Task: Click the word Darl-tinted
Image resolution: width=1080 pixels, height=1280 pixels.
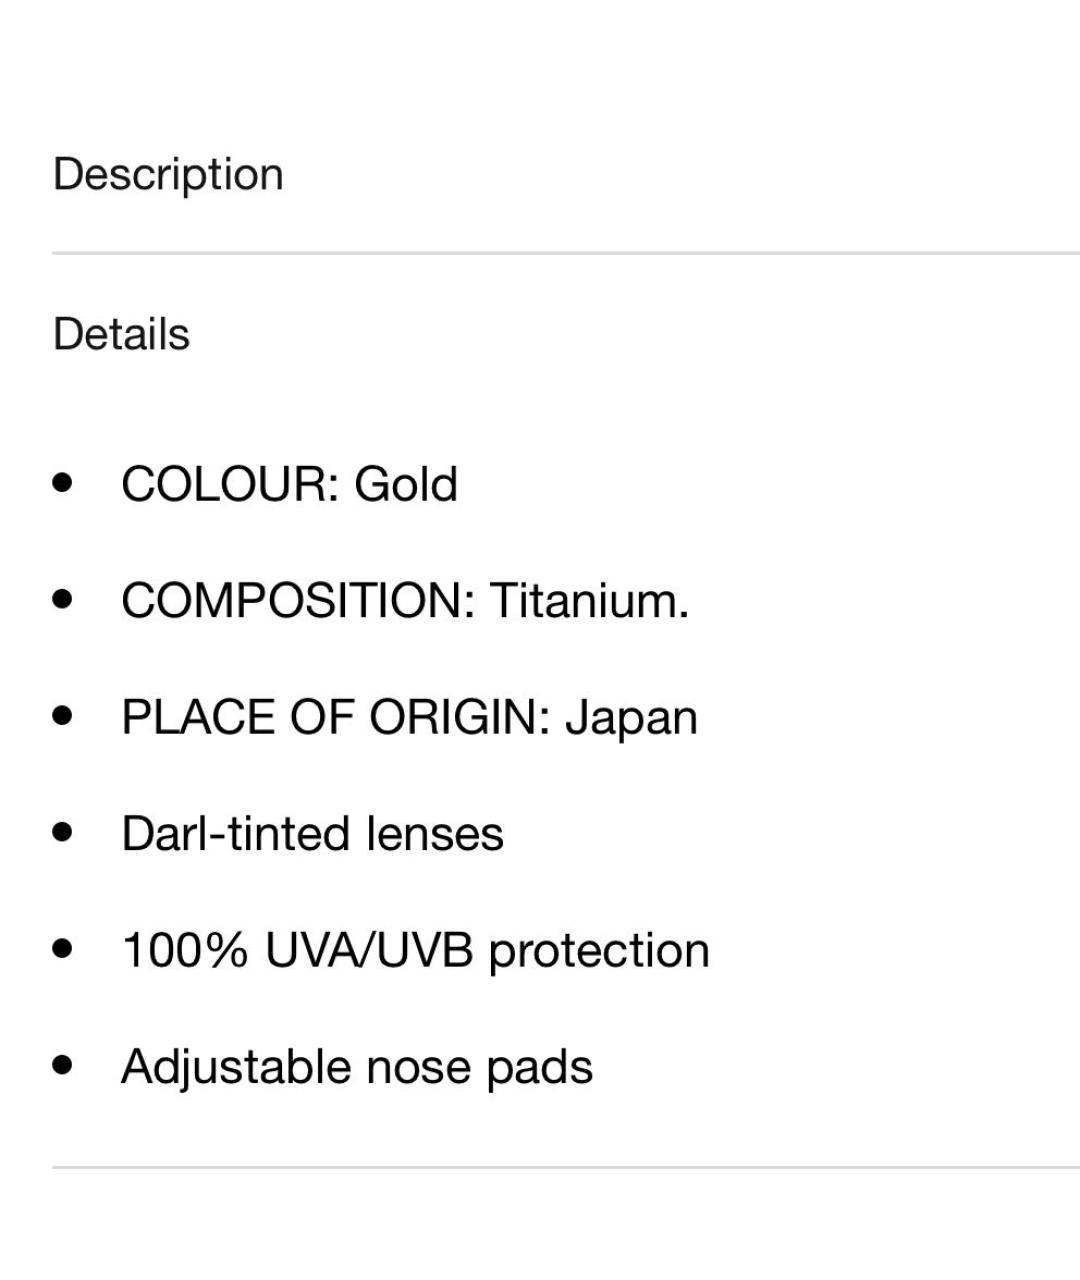Action: coord(236,834)
